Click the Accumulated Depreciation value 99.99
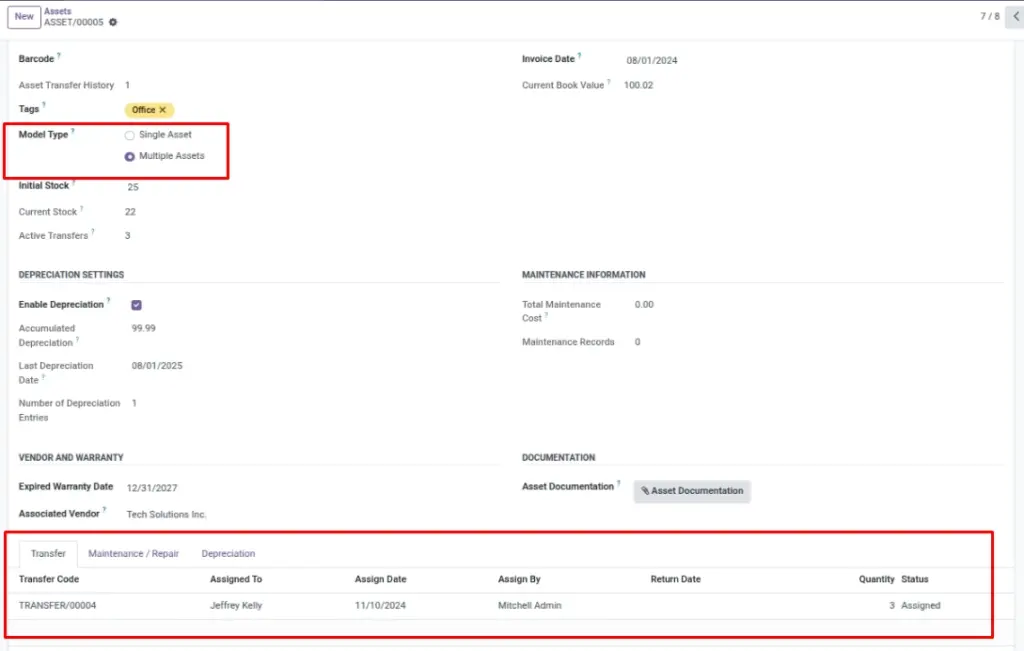 tap(144, 328)
